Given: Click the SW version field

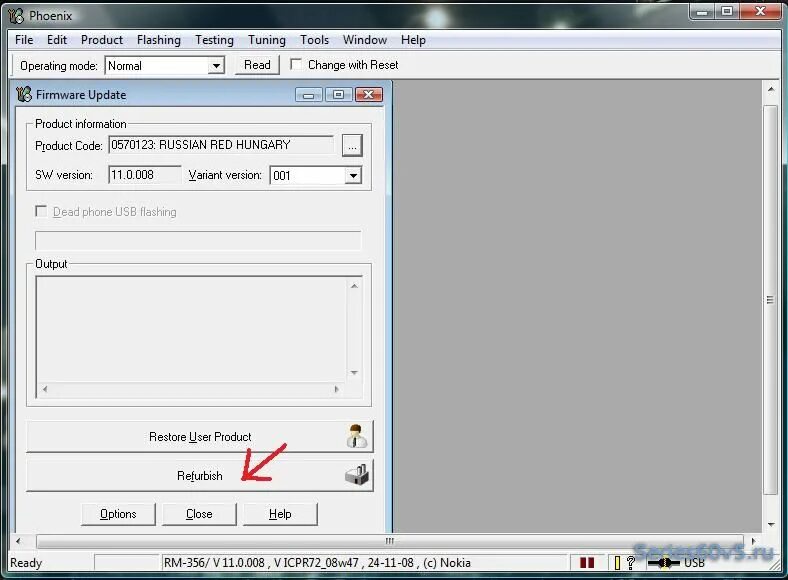Looking at the screenshot, I should [x=145, y=175].
